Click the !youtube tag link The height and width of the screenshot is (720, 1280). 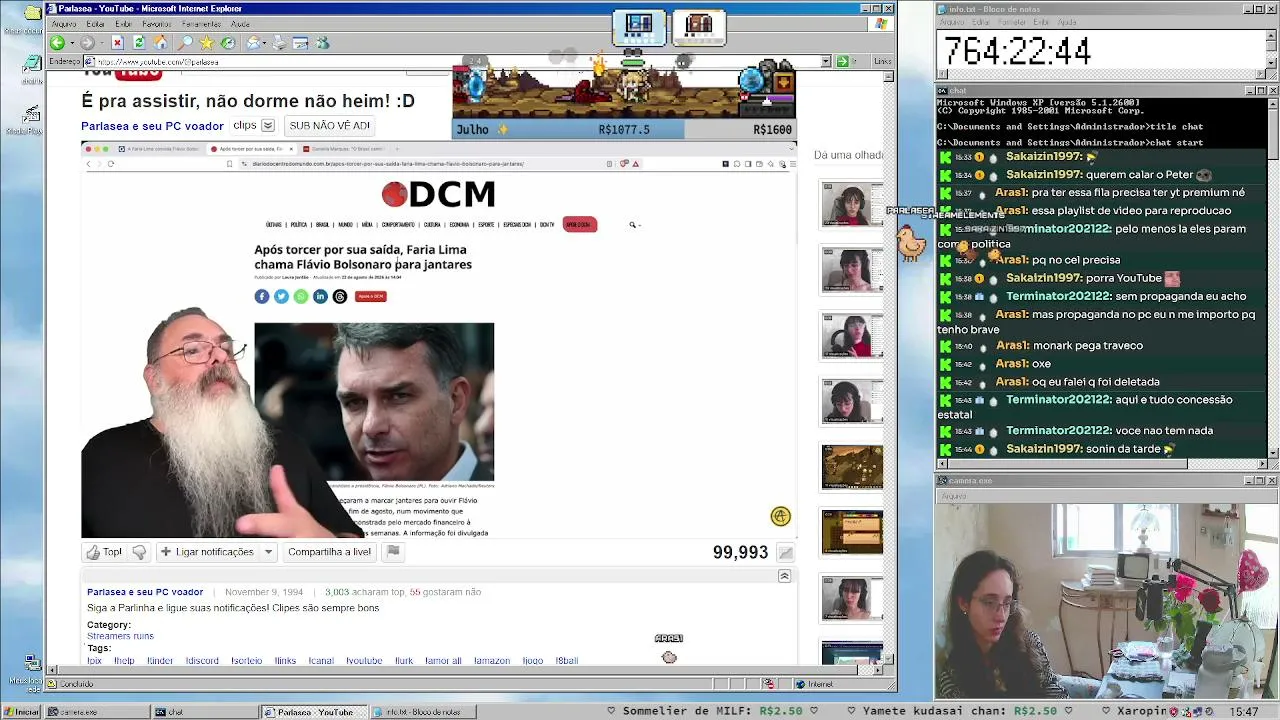[x=364, y=661]
